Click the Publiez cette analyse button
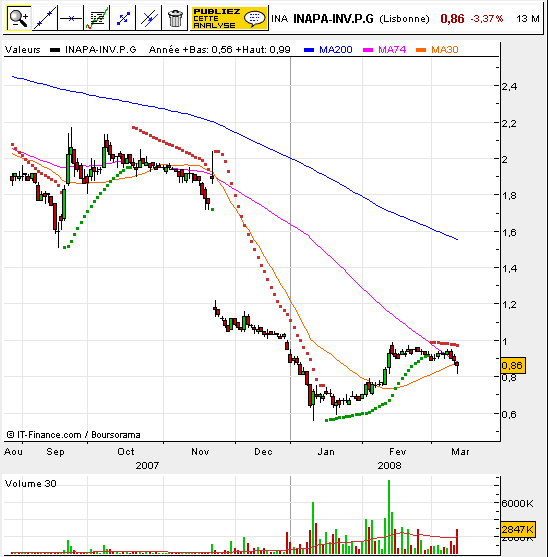548x557 pixels. pos(229,18)
